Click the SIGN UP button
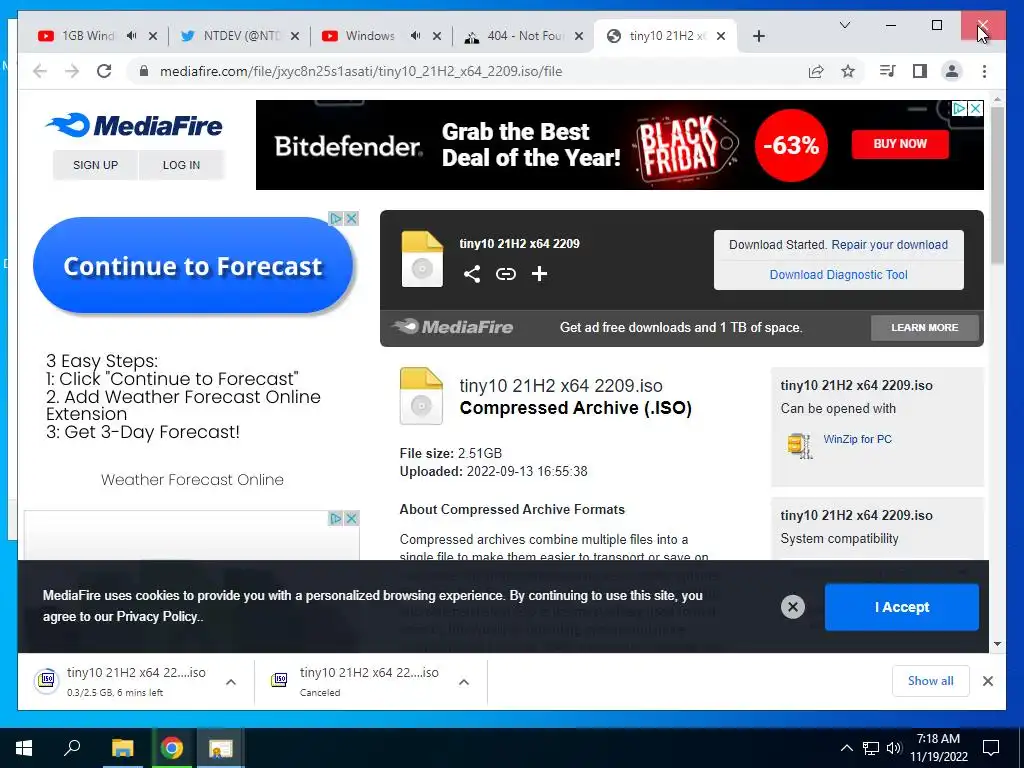 (x=95, y=165)
